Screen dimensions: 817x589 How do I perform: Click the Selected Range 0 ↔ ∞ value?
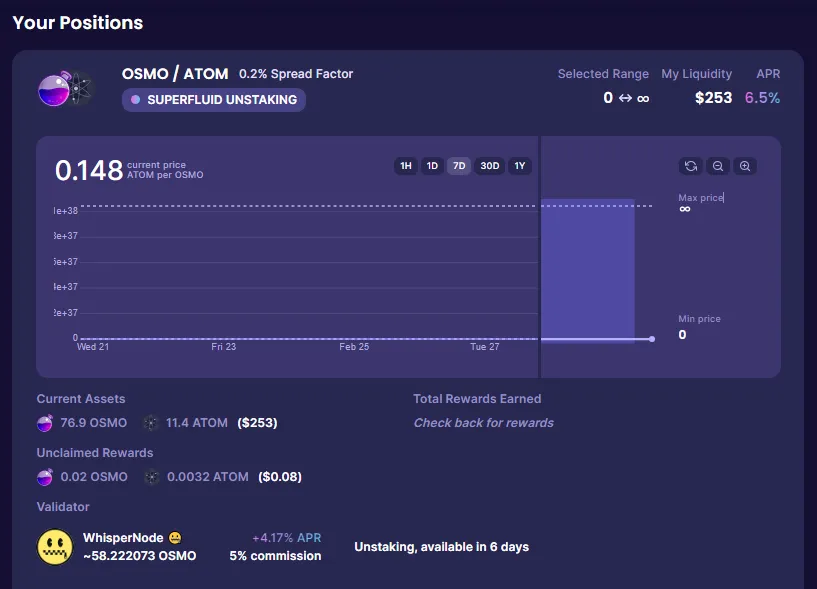click(626, 98)
